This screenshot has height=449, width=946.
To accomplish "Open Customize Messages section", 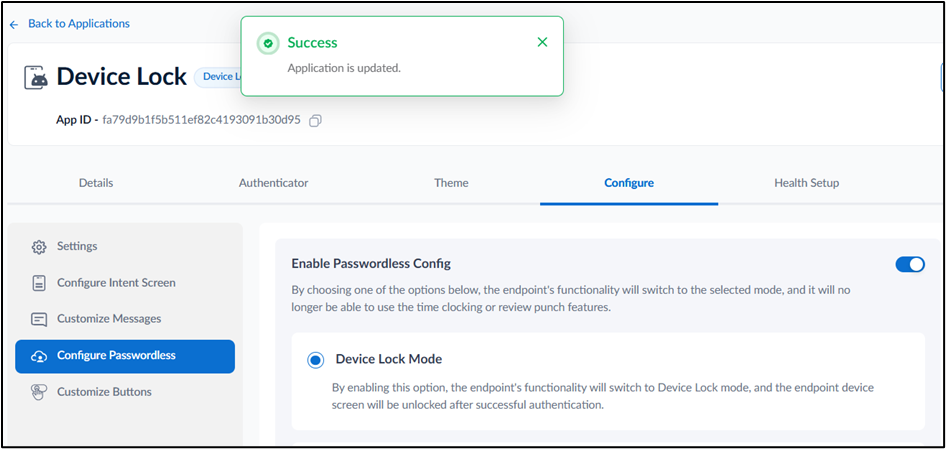I will click(109, 319).
